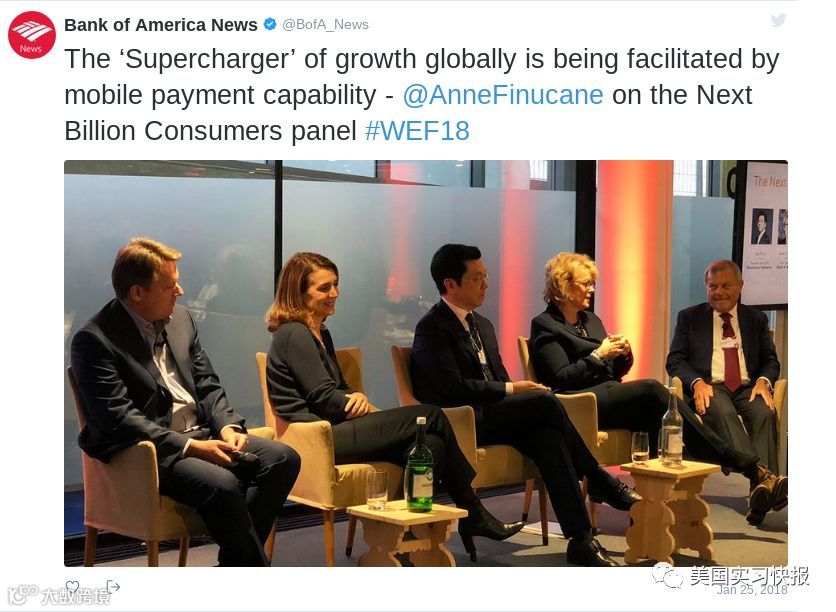
Task: Click the WeChat watermark icon
Action: point(666,576)
